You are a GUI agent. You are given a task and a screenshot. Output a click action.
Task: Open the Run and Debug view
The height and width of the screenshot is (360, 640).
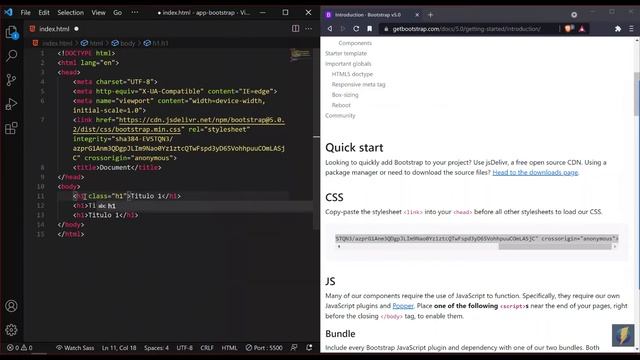pos(11,104)
